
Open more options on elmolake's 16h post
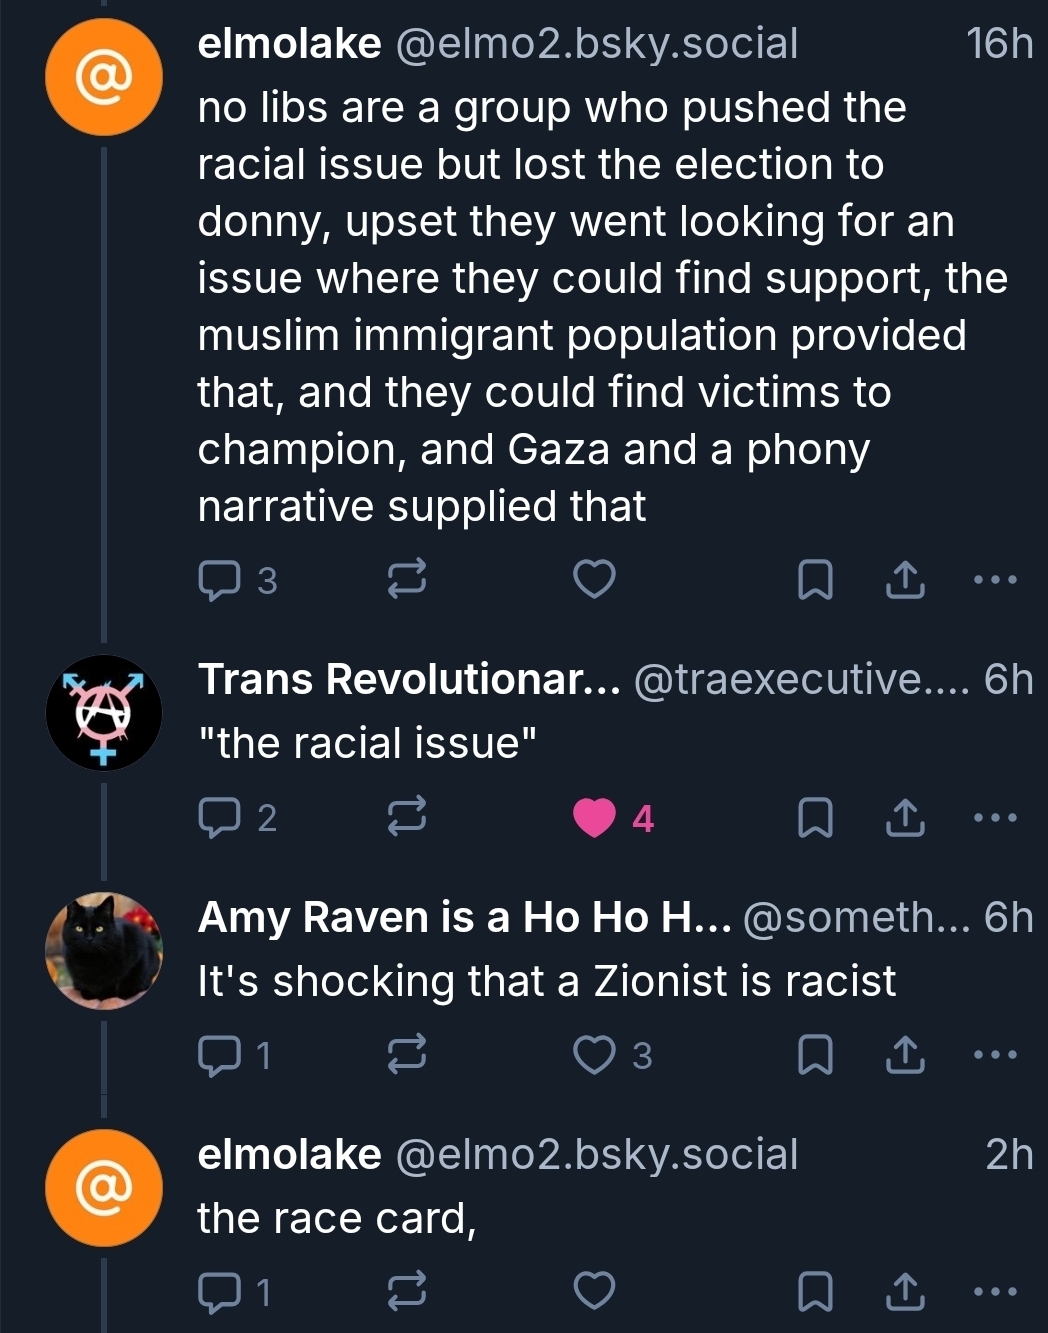(996, 580)
